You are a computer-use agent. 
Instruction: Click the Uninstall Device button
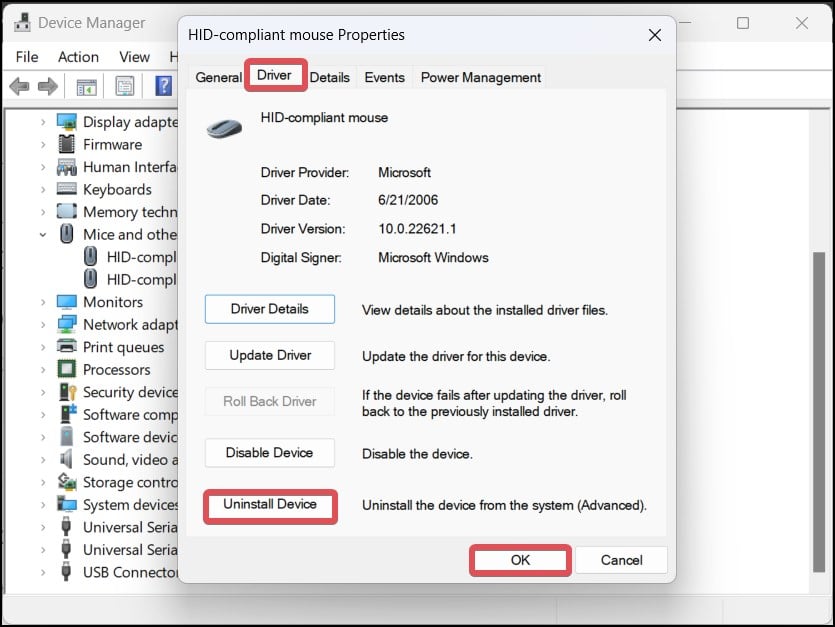click(x=269, y=504)
